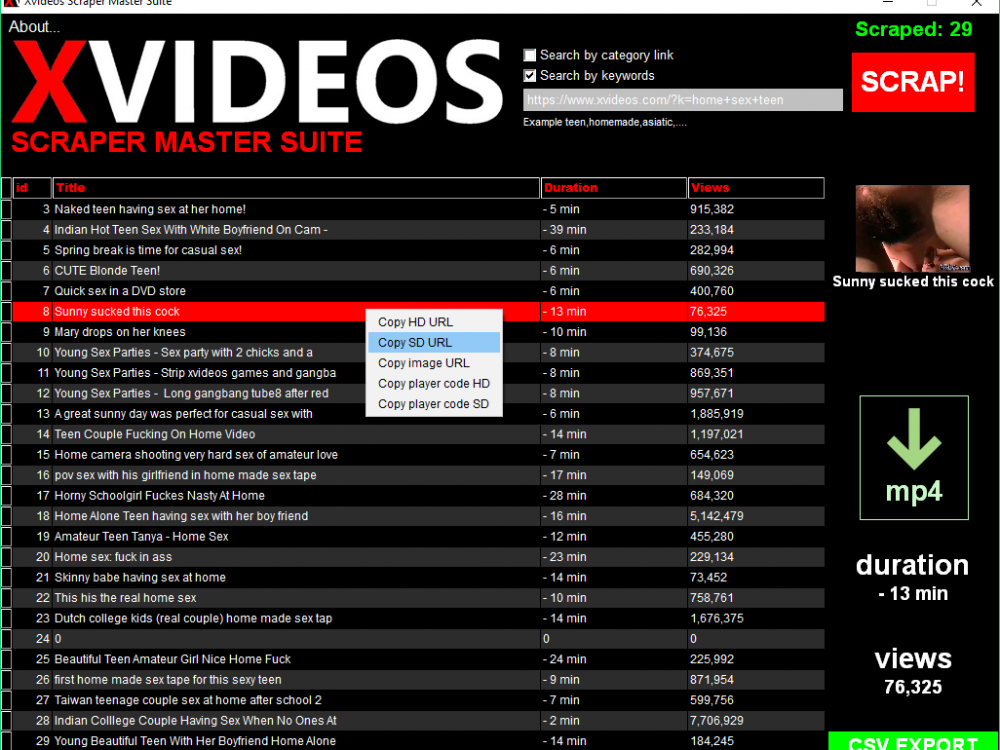Viewport: 1000px width, 750px height.
Task: Select Copy SD URL in context menu
Action: pos(434,342)
